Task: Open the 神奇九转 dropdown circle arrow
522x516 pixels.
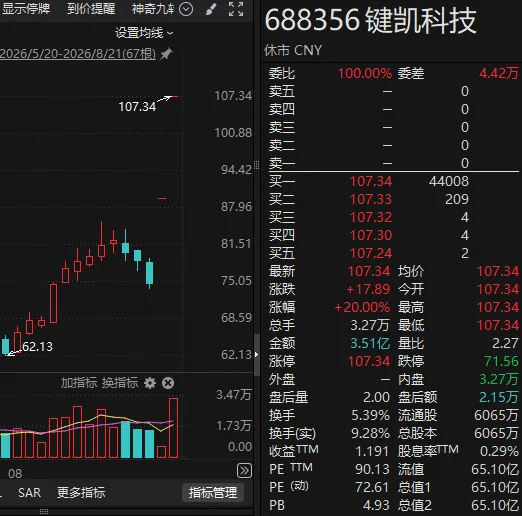Action: (186, 9)
